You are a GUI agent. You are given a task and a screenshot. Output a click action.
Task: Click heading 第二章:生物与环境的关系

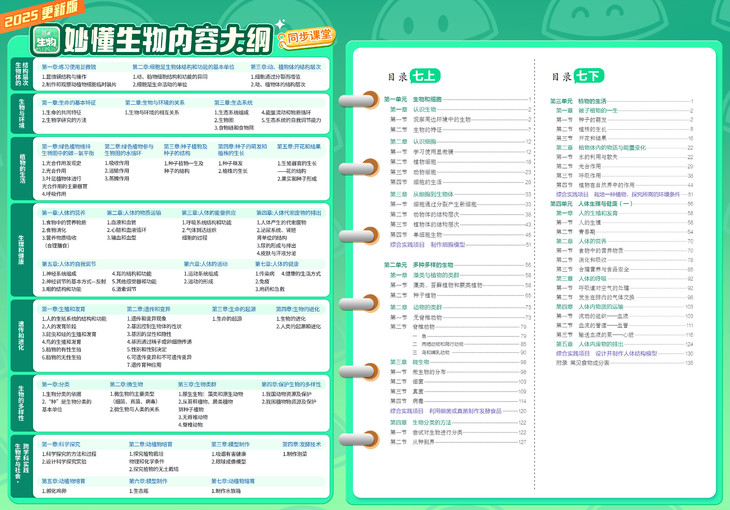tap(155, 102)
